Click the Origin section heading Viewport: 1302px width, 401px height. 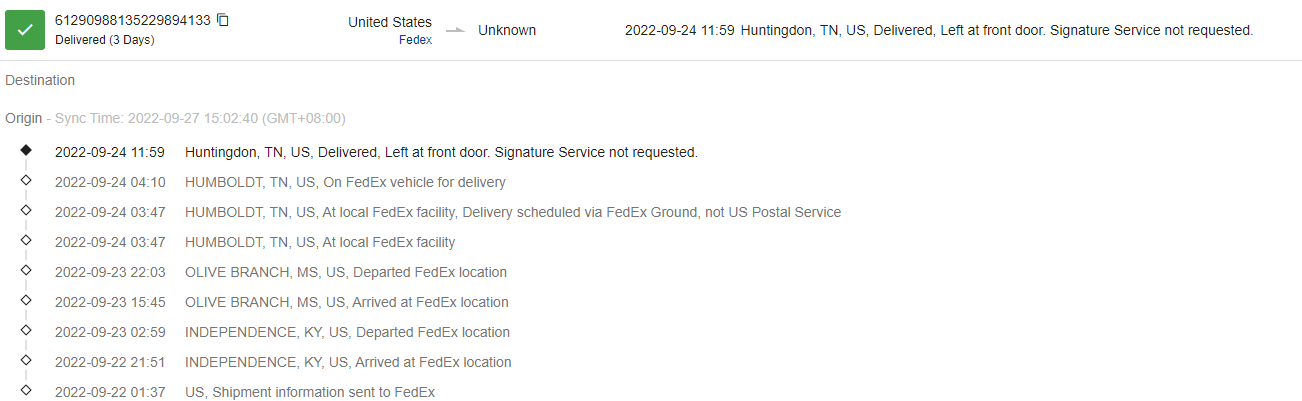[x=23, y=118]
